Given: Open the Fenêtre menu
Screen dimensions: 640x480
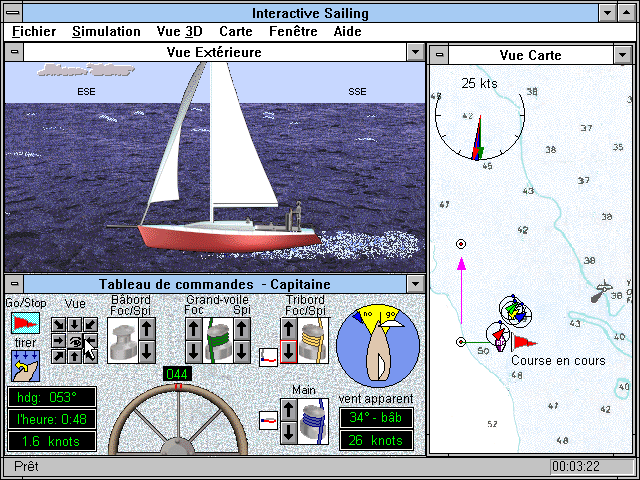Looking at the screenshot, I should [x=293, y=31].
